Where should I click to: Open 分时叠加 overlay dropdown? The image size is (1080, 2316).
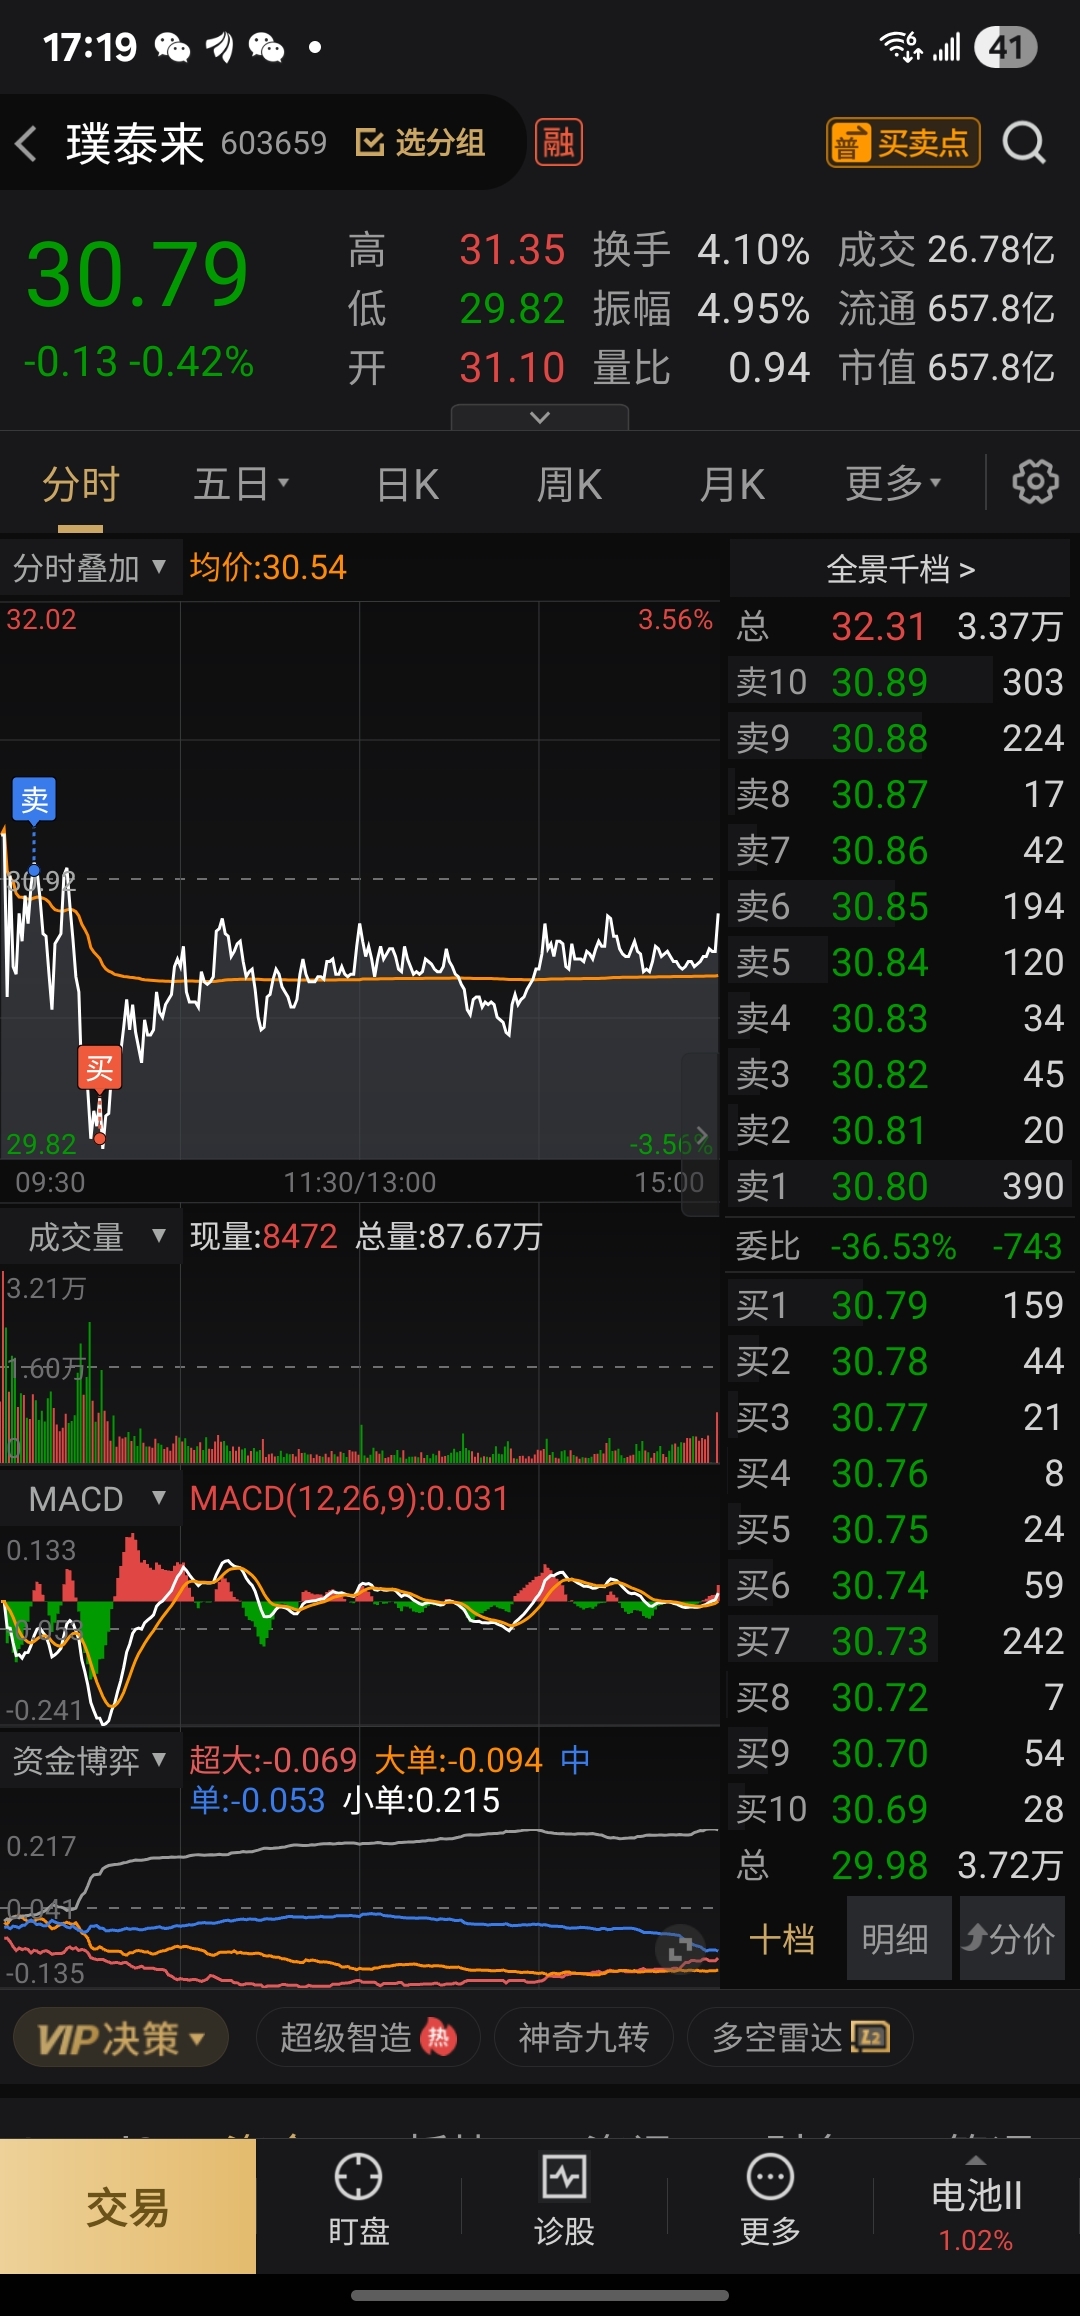pyautogui.click(x=90, y=568)
